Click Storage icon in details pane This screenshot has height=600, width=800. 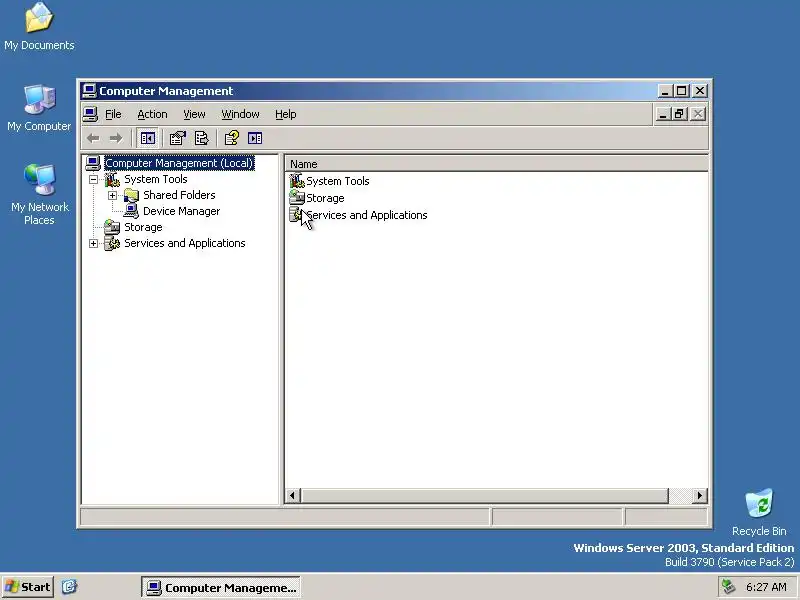pyautogui.click(x=297, y=198)
